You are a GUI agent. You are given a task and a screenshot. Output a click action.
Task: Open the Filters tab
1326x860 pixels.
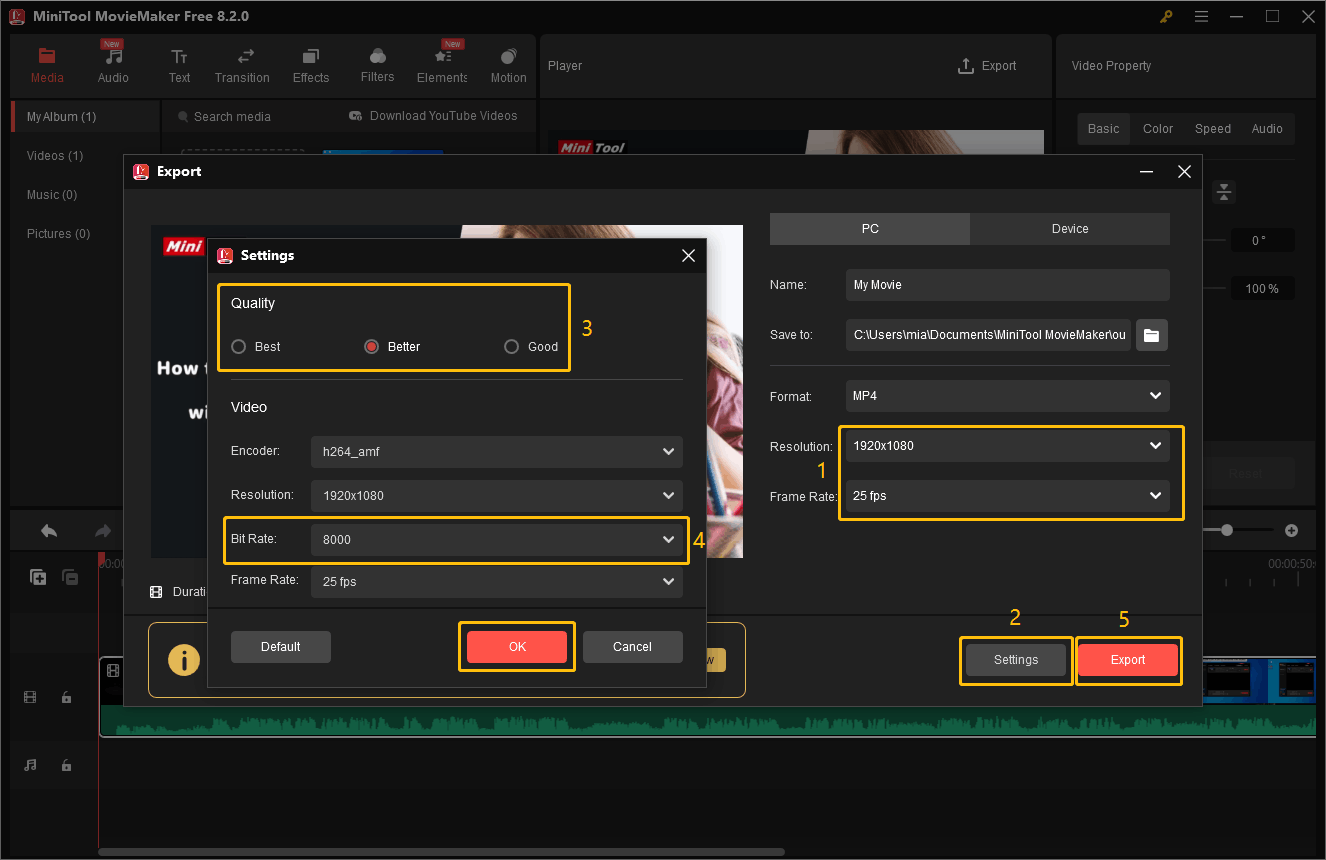click(x=377, y=66)
